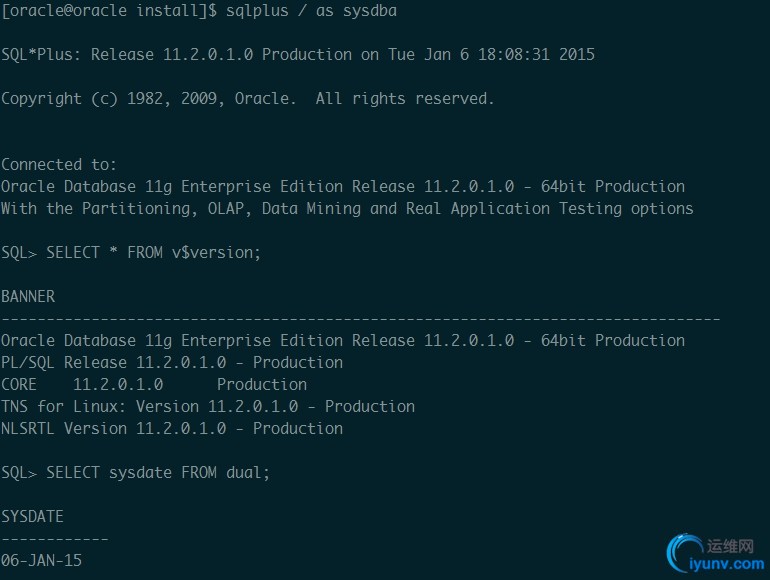
Task: Click the shell prompt '[oracle@oracle install]$'
Action: 109,11
